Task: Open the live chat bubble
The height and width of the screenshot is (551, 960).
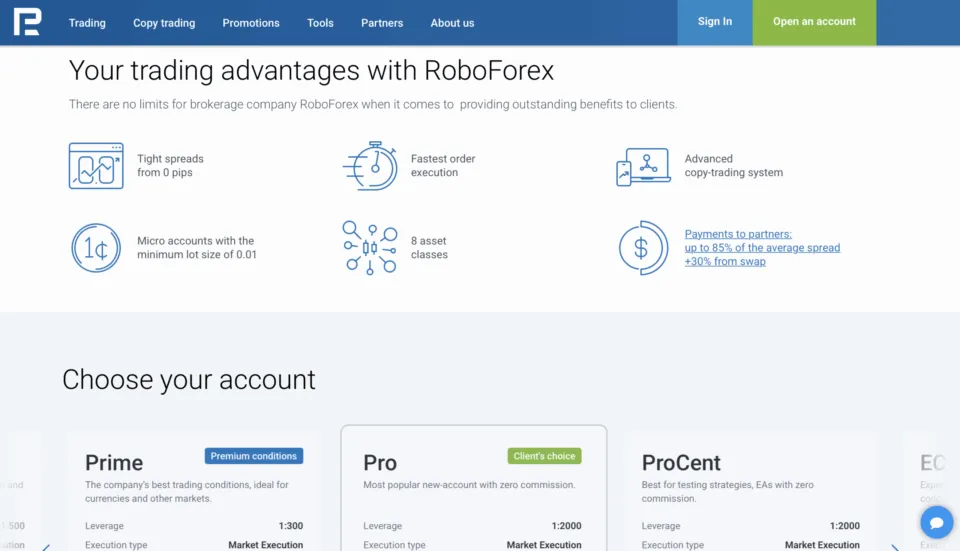Action: (x=936, y=522)
